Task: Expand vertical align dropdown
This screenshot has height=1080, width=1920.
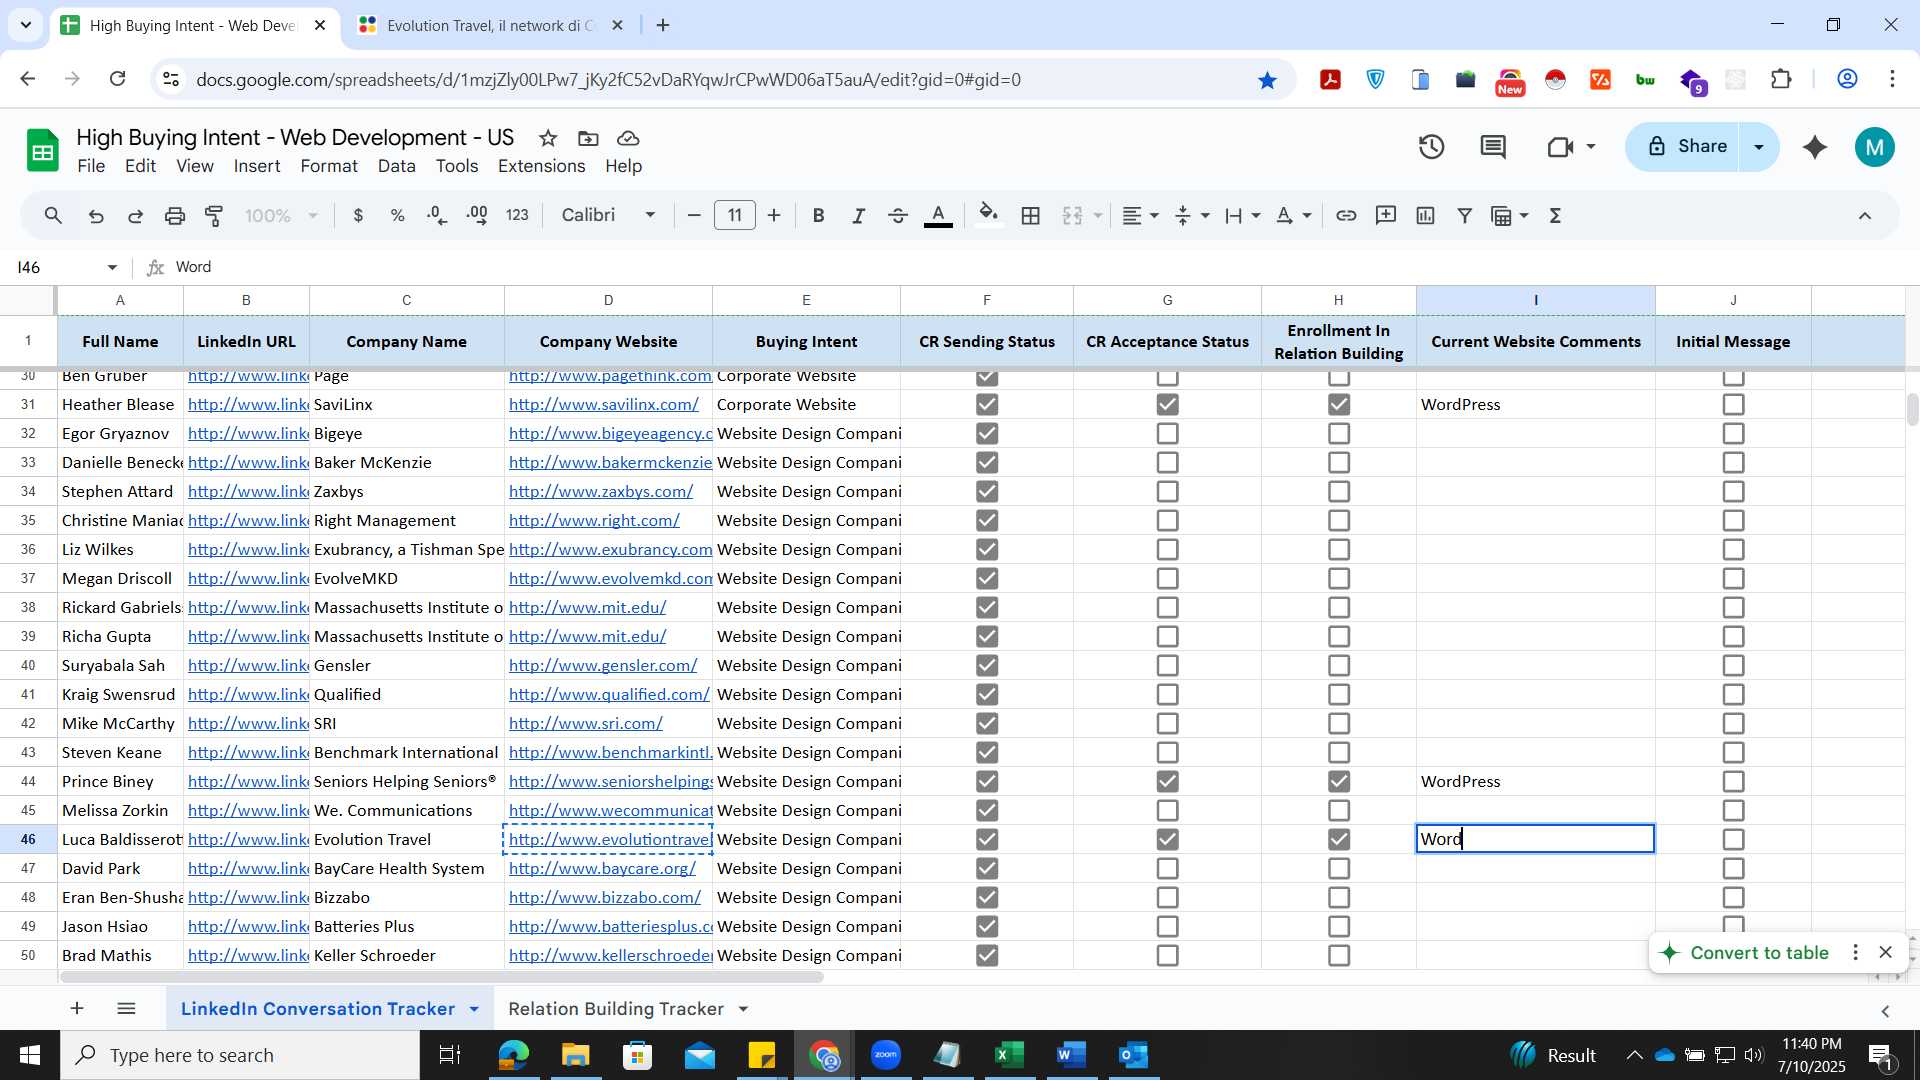Action: tap(1205, 216)
